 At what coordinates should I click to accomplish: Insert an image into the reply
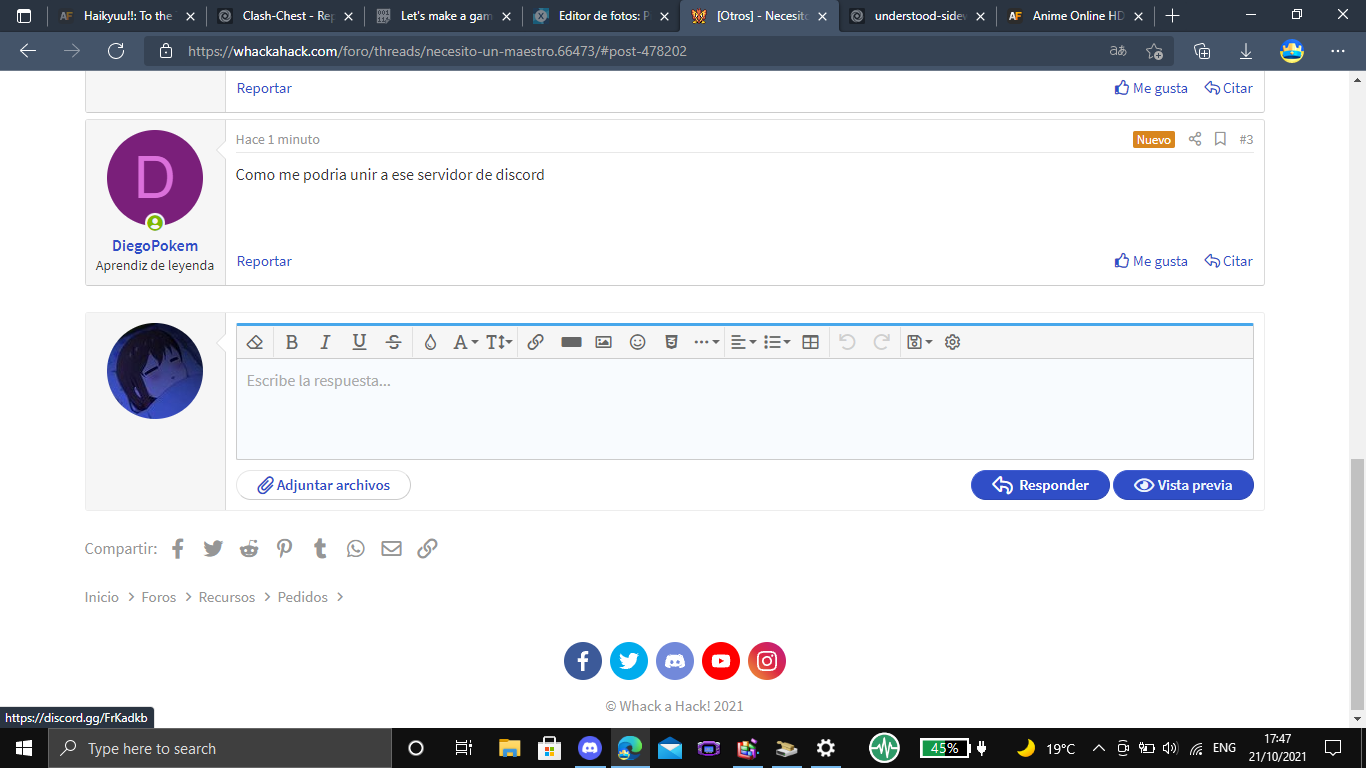pos(603,342)
